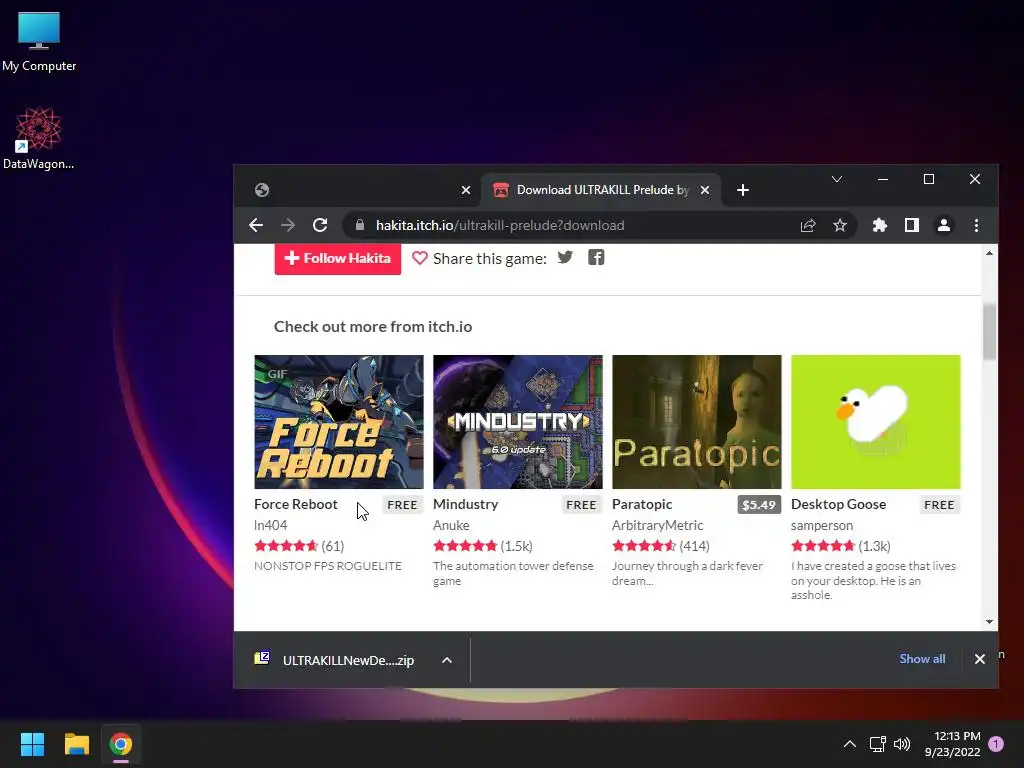
Task: Click the Mindustry title link
Action: tap(466, 504)
